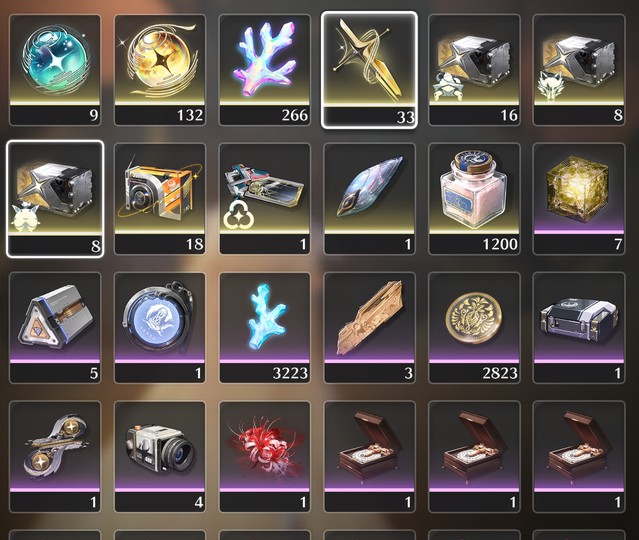Select the silver supply box with count 16
This screenshot has width=639, height=540.
(x=474, y=70)
